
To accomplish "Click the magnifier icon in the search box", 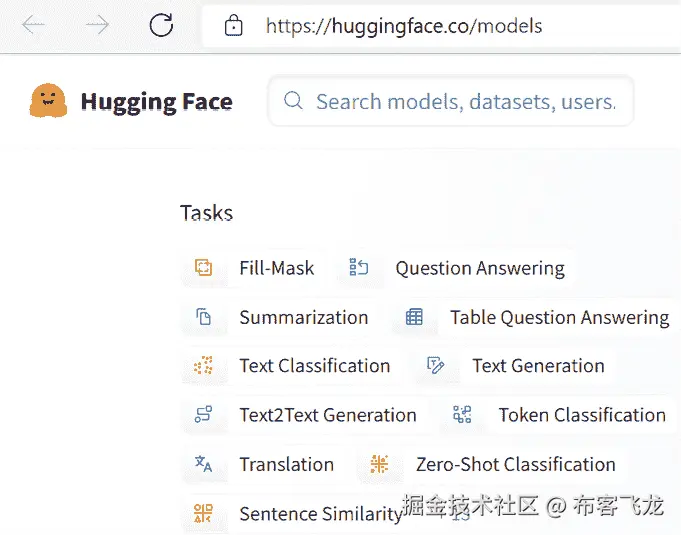I will [293, 101].
